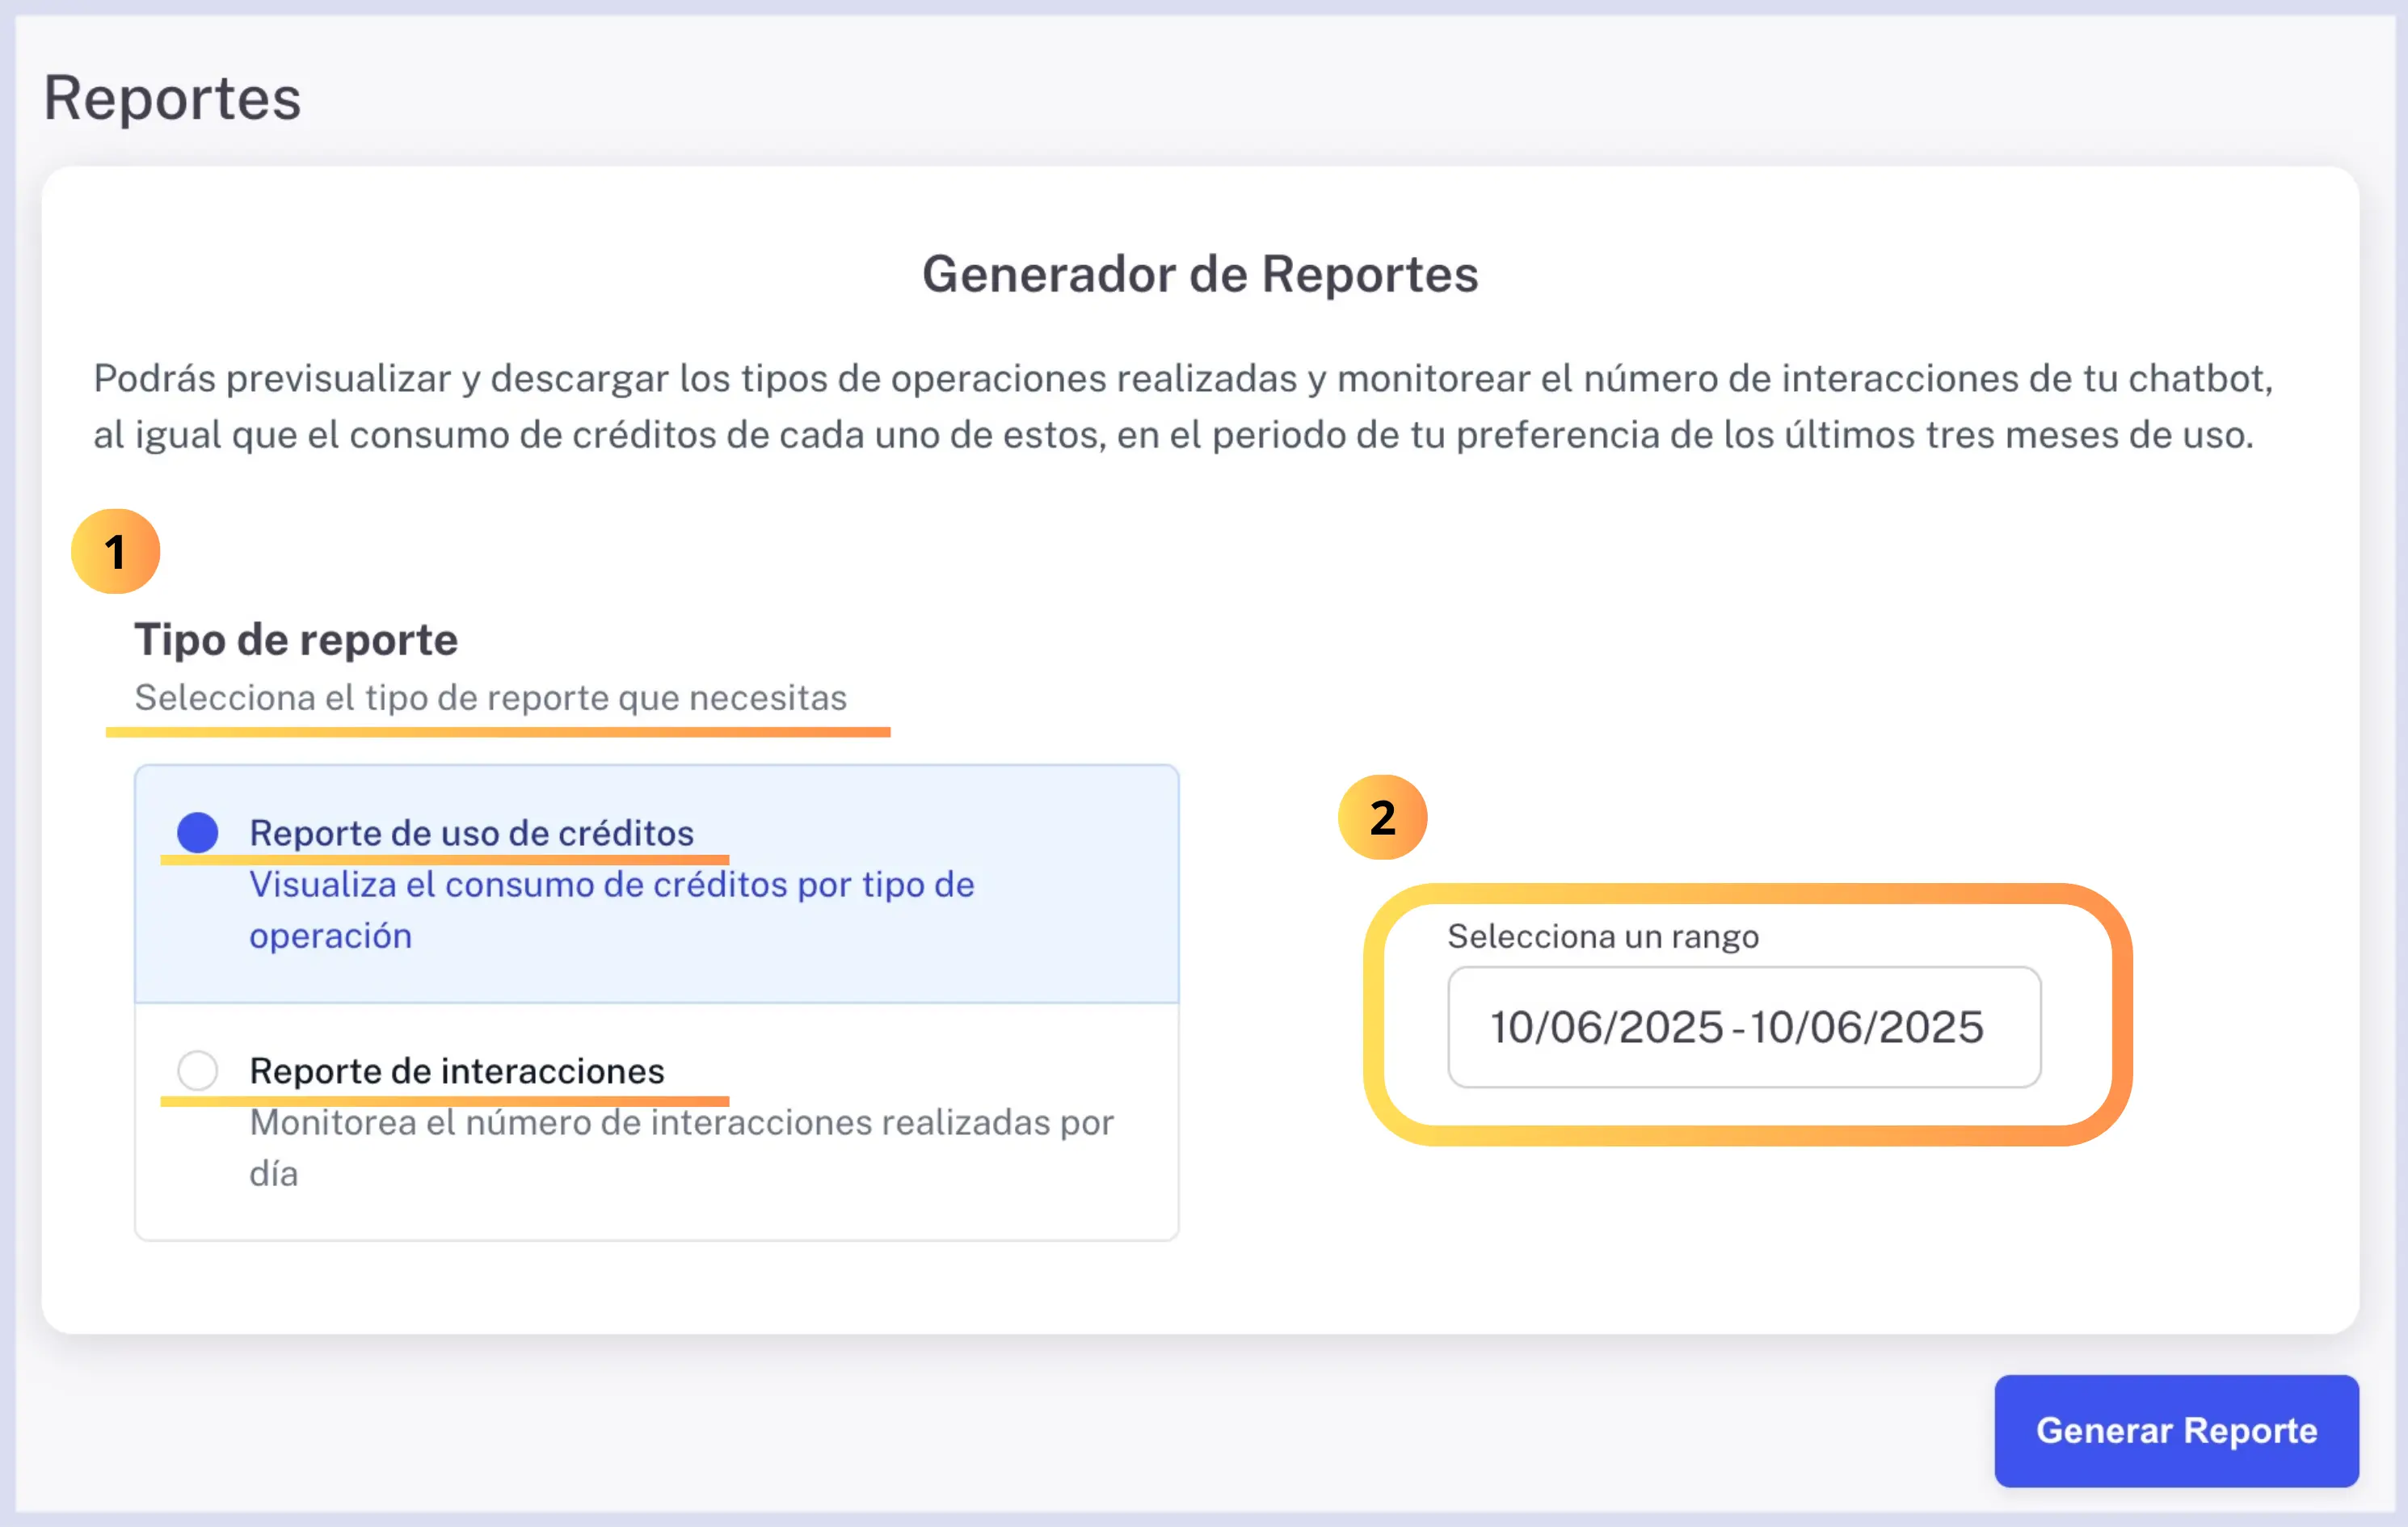Click the 'Reporte de interacciones' label
Screen dimensions: 2408x1527
pyautogui.click(x=456, y=1071)
